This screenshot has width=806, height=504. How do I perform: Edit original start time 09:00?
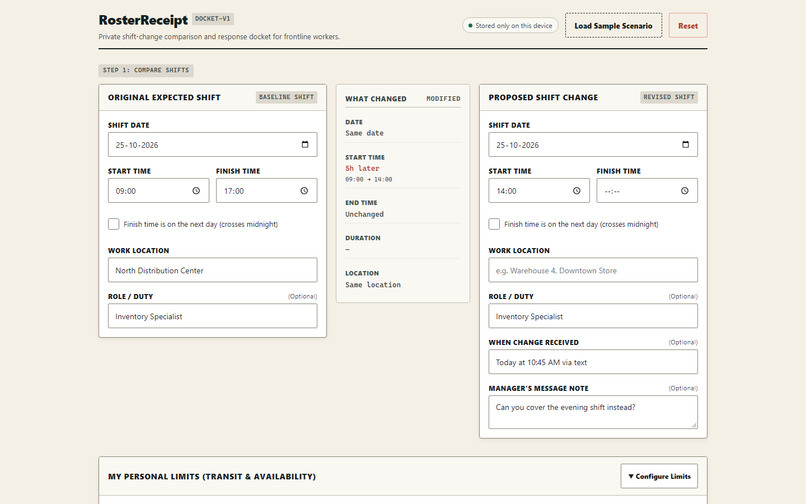click(158, 191)
